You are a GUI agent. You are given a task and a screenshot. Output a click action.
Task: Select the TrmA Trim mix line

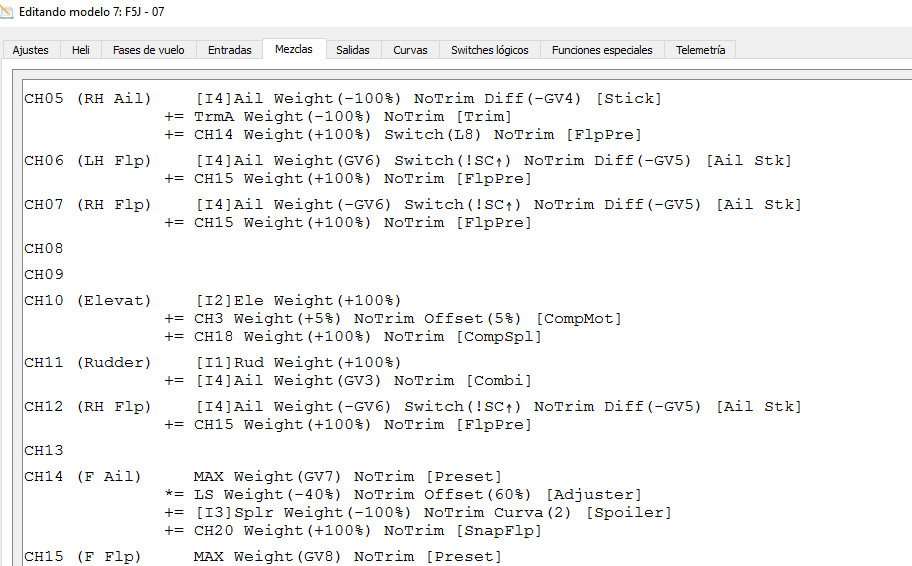point(353,116)
